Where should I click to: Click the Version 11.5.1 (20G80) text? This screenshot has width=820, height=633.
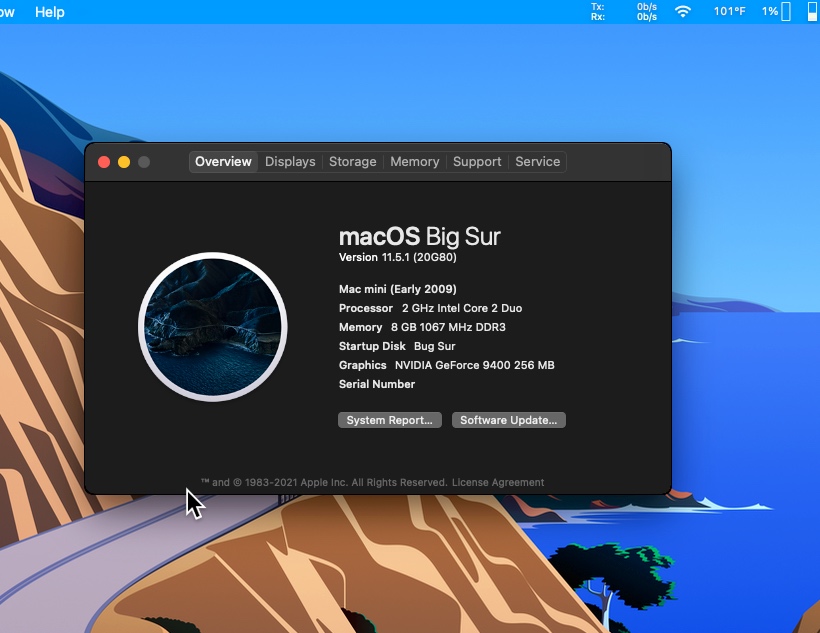(x=397, y=257)
